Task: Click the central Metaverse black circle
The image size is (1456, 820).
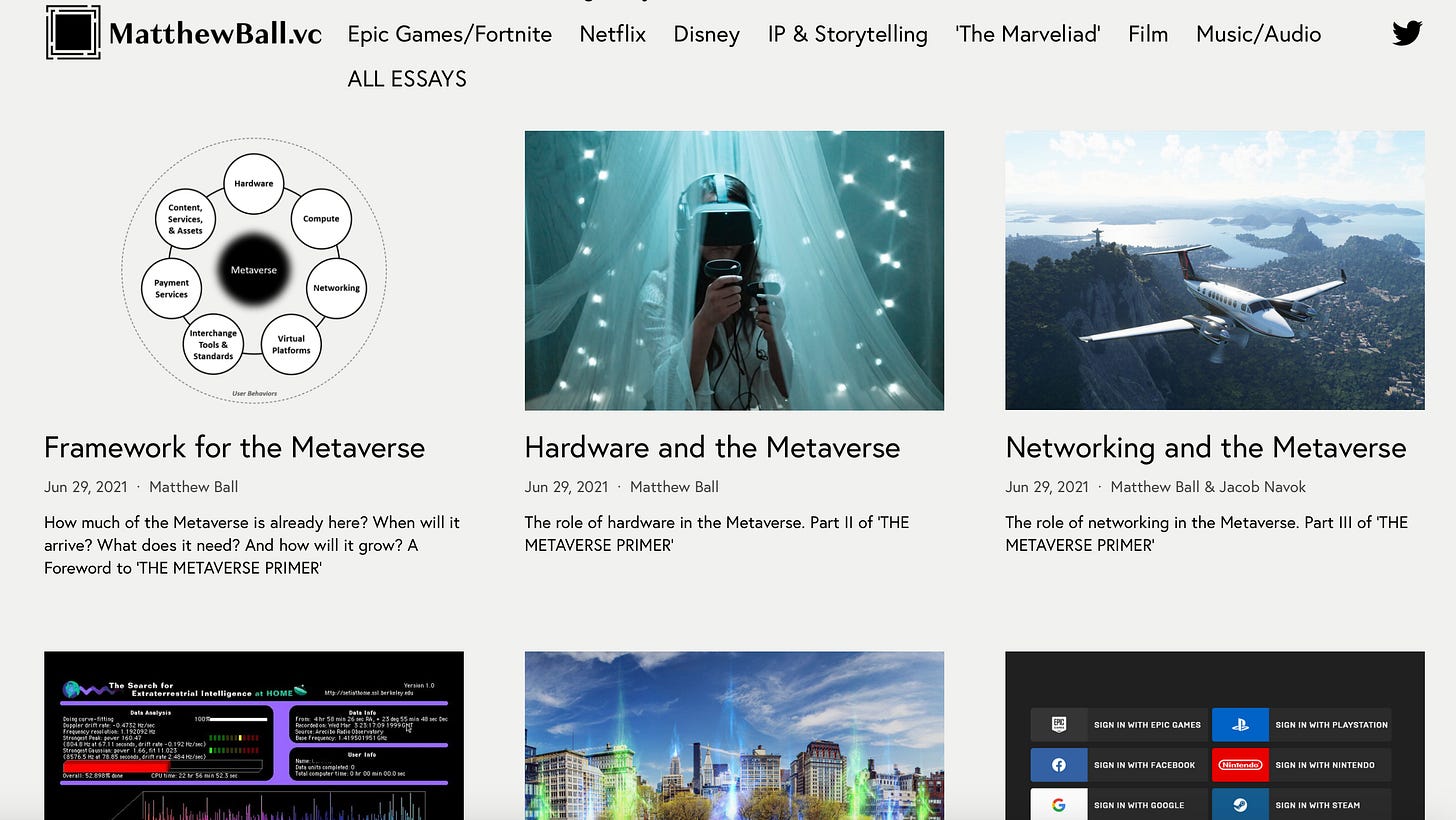Action: pos(254,270)
